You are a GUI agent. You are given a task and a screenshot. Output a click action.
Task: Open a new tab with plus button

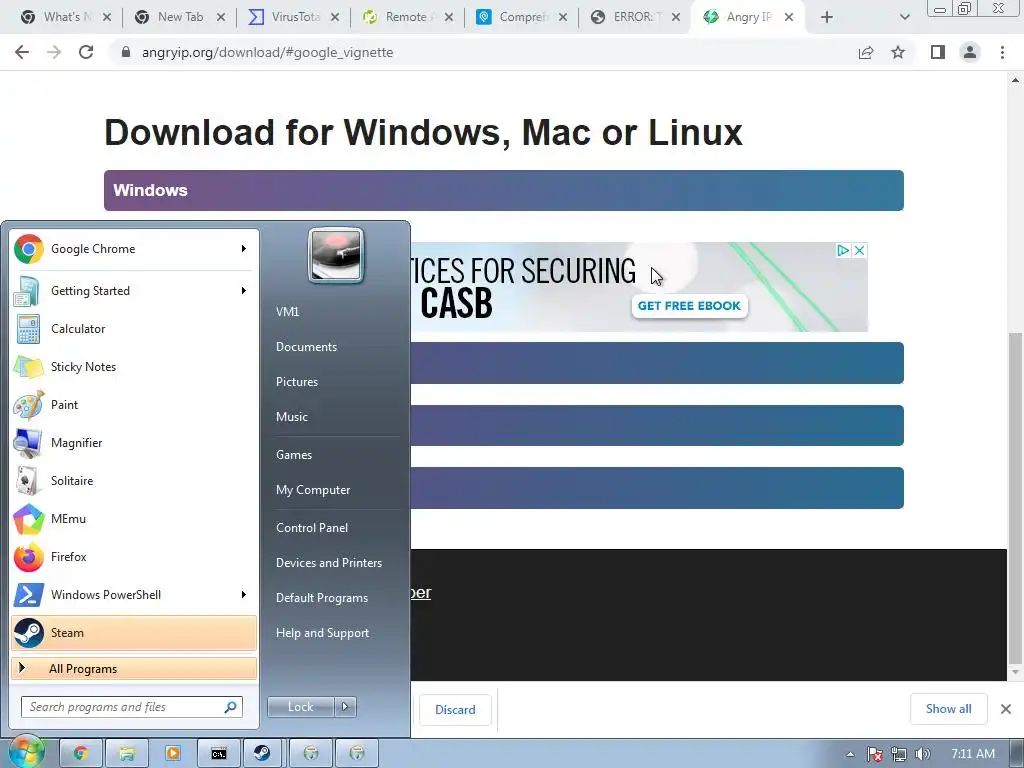point(827,17)
